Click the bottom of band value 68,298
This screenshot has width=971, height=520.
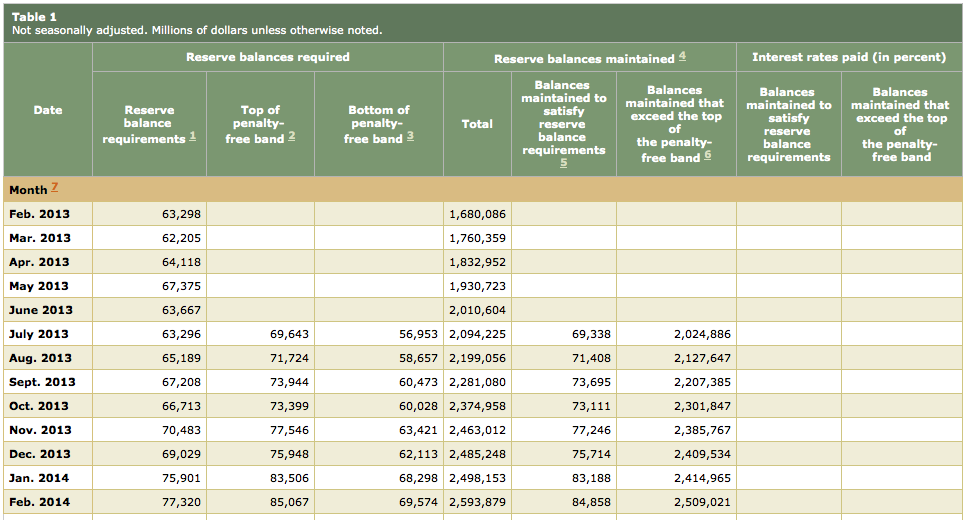click(x=418, y=479)
